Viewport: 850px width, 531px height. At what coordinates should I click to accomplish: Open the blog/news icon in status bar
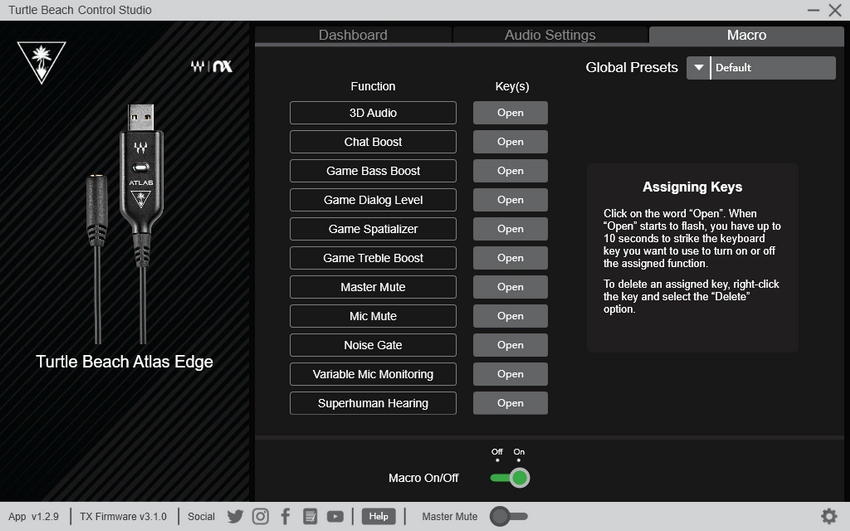pos(310,516)
